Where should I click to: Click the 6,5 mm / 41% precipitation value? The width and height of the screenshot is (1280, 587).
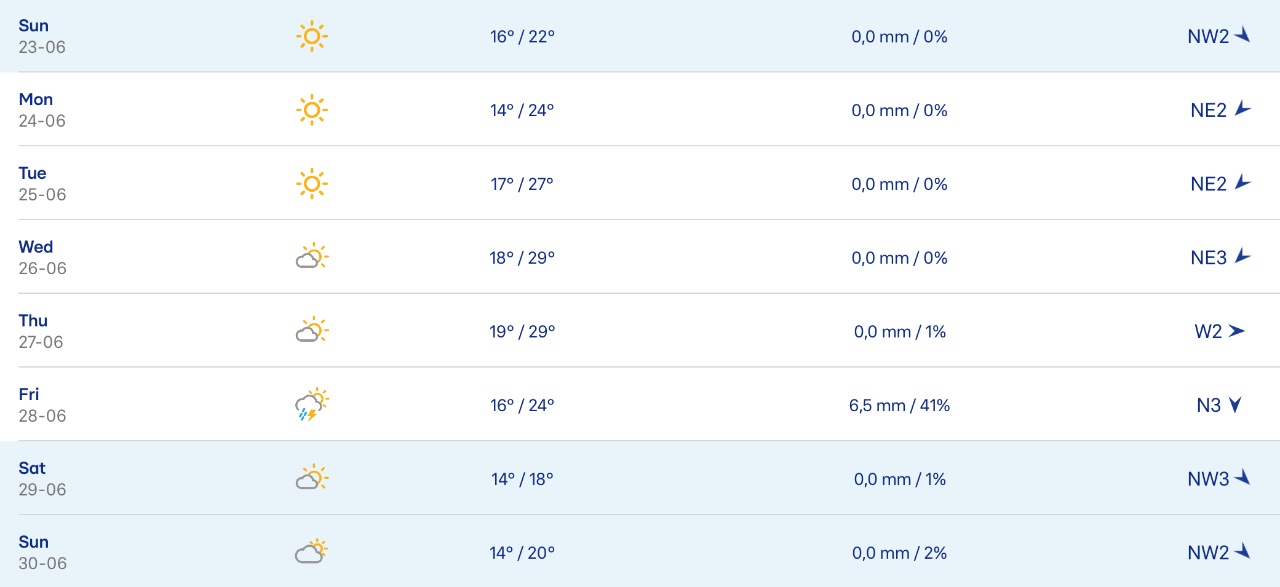tap(900, 405)
